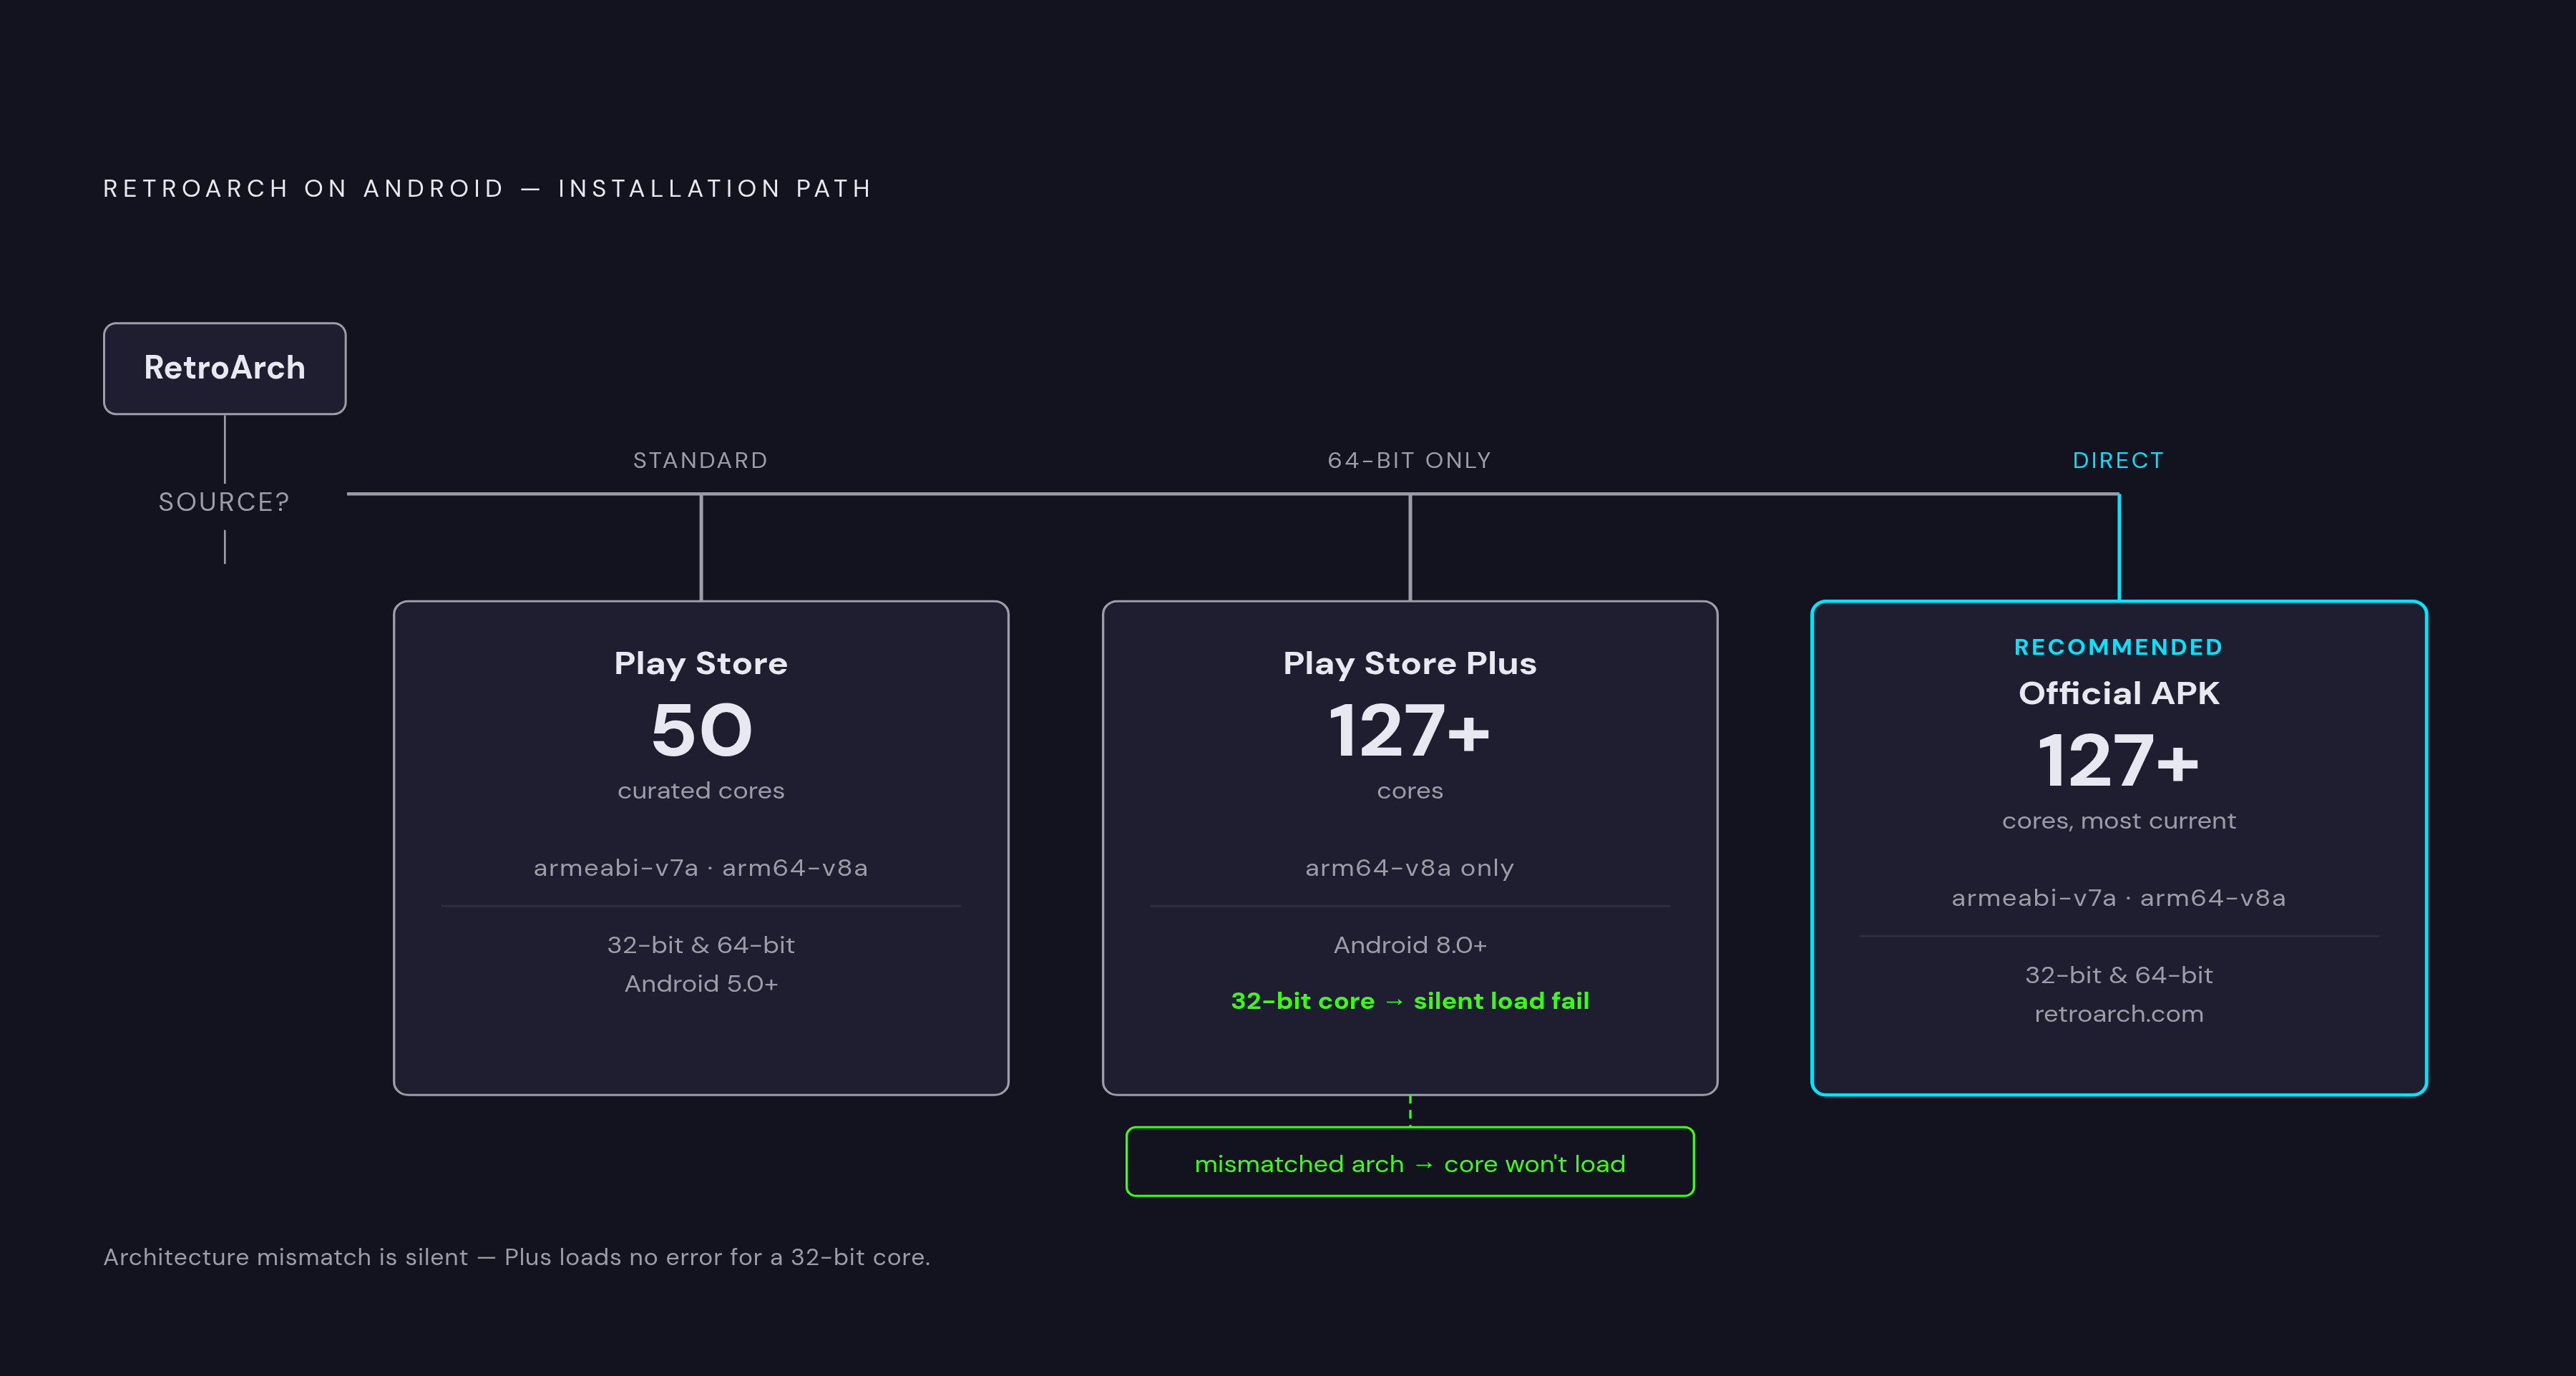2576x1376 pixels.
Task: Click 'armeabi-v7a · arm64-v8a' in Play Store card
Action: [701, 867]
